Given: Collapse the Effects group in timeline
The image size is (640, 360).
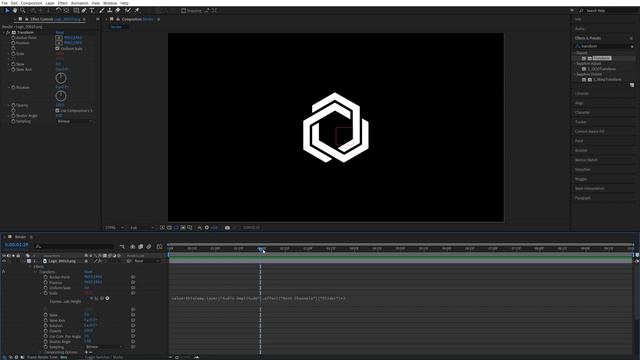Looking at the screenshot, I should [x=31, y=267].
